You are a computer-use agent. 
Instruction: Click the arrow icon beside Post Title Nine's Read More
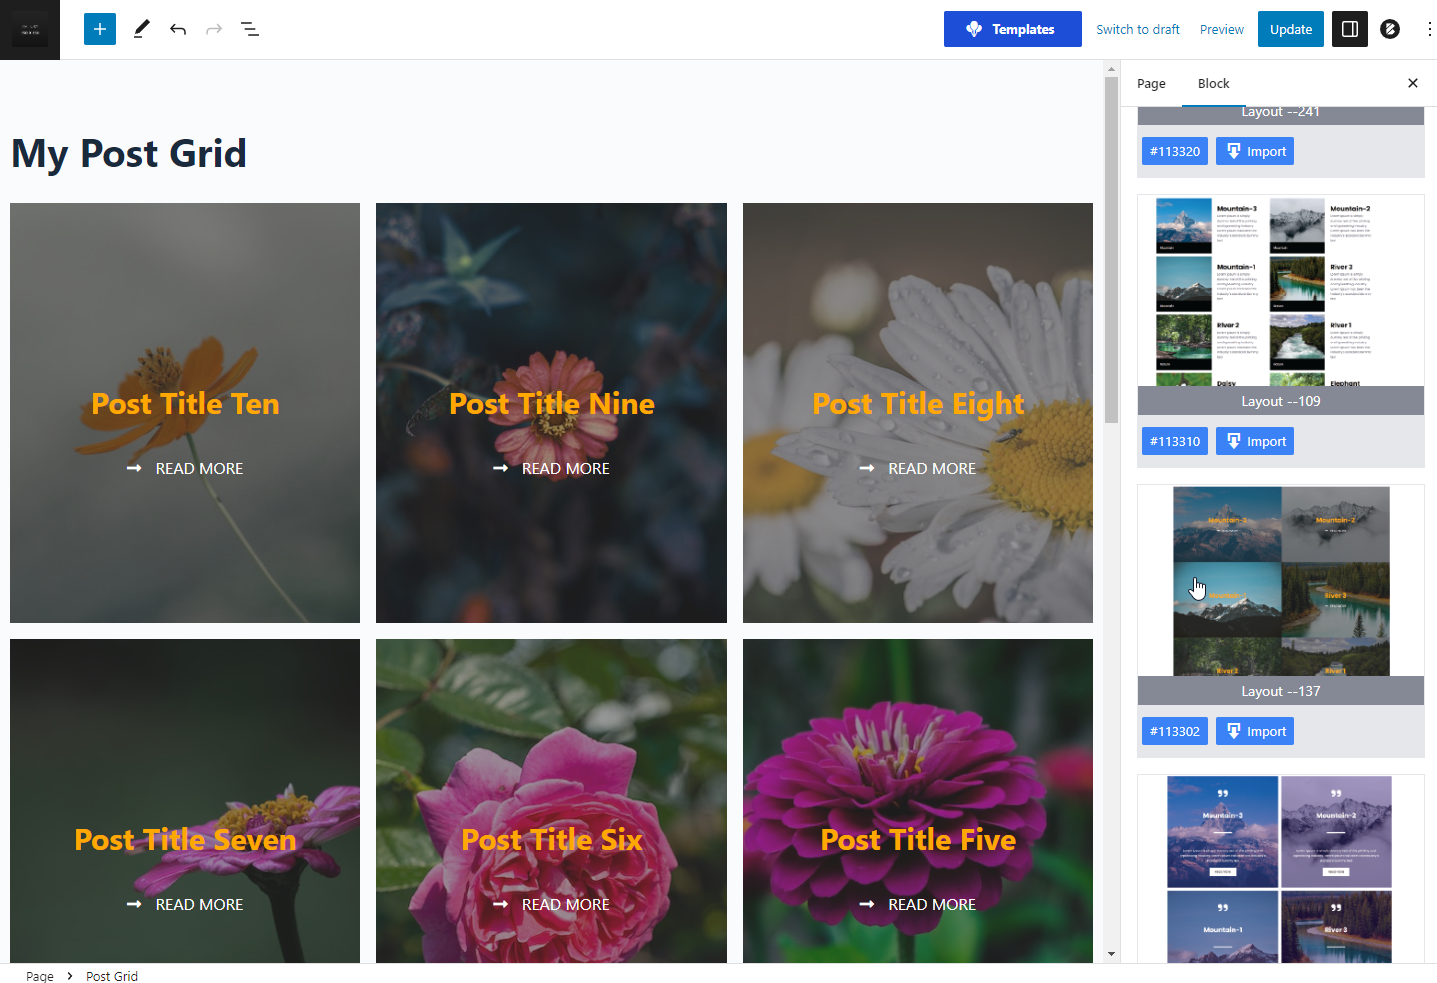coord(501,468)
